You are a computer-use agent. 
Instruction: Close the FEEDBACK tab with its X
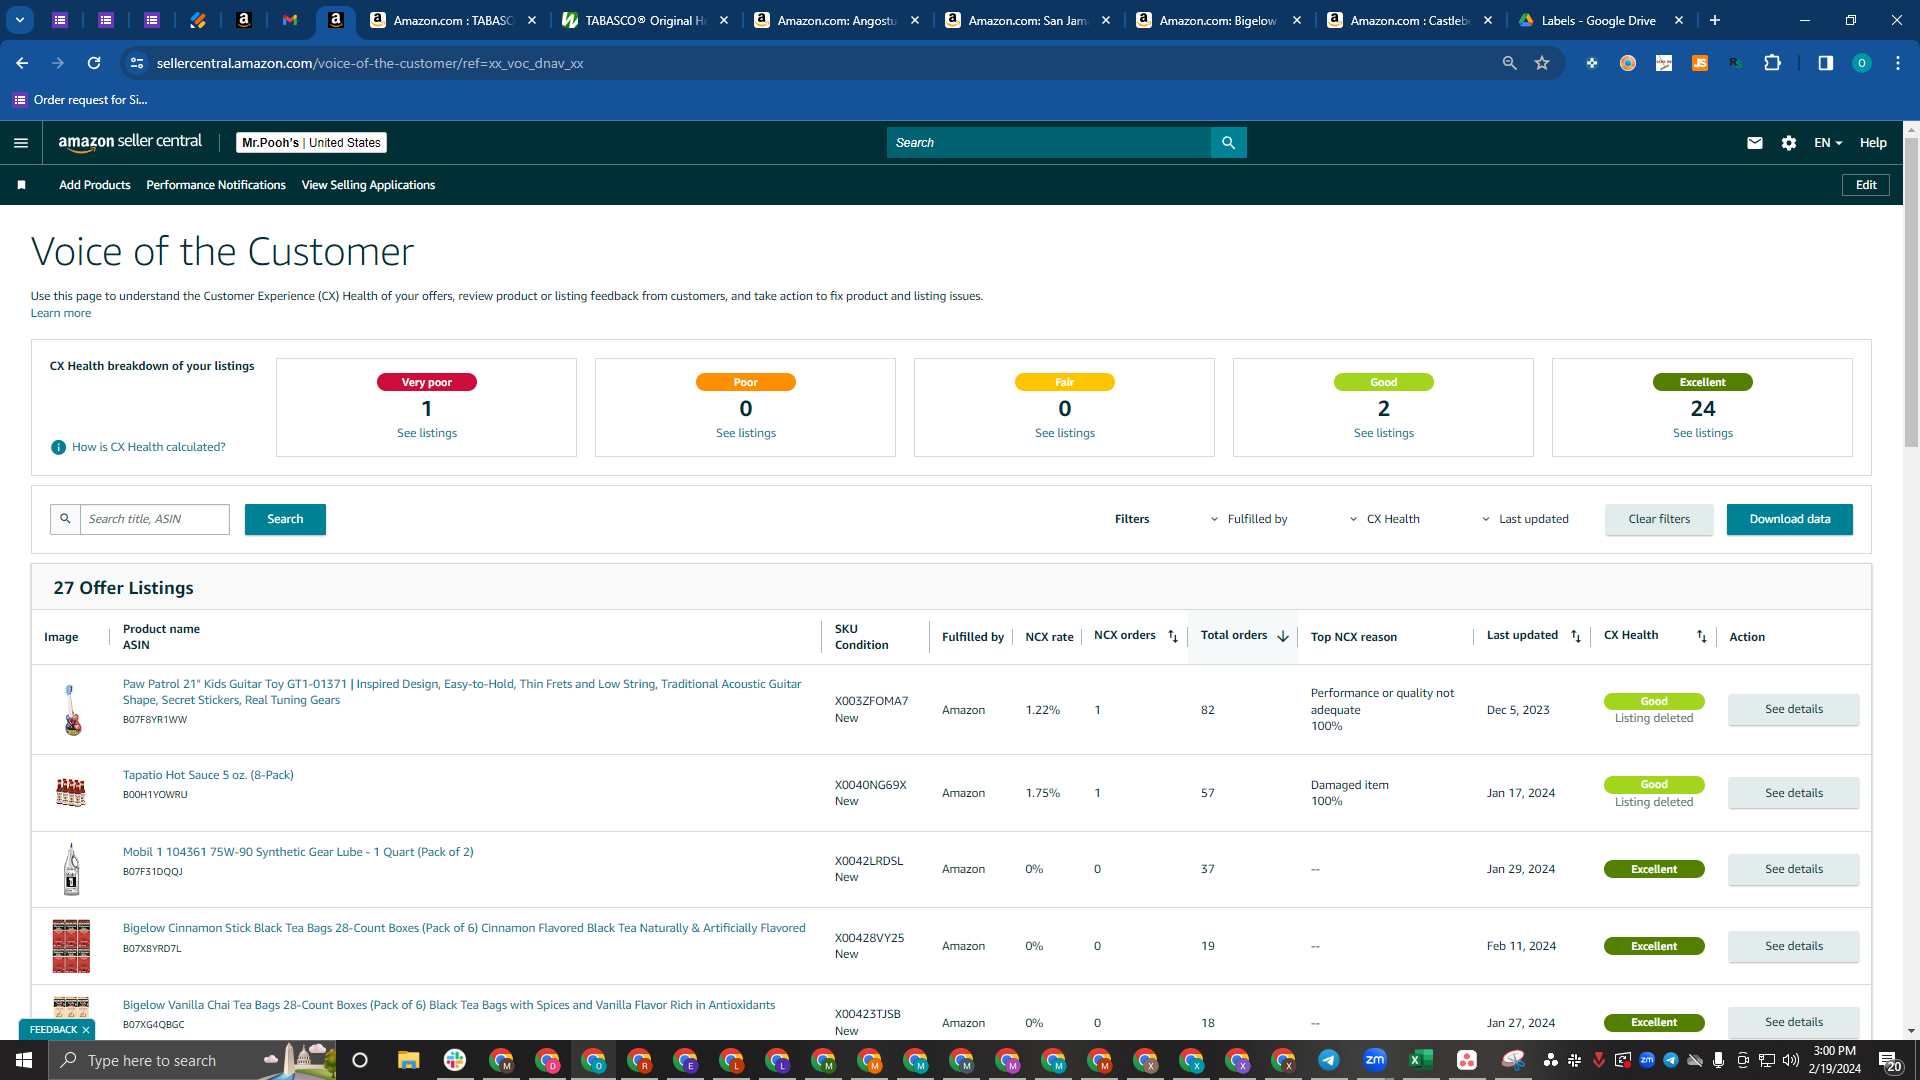coord(86,1030)
